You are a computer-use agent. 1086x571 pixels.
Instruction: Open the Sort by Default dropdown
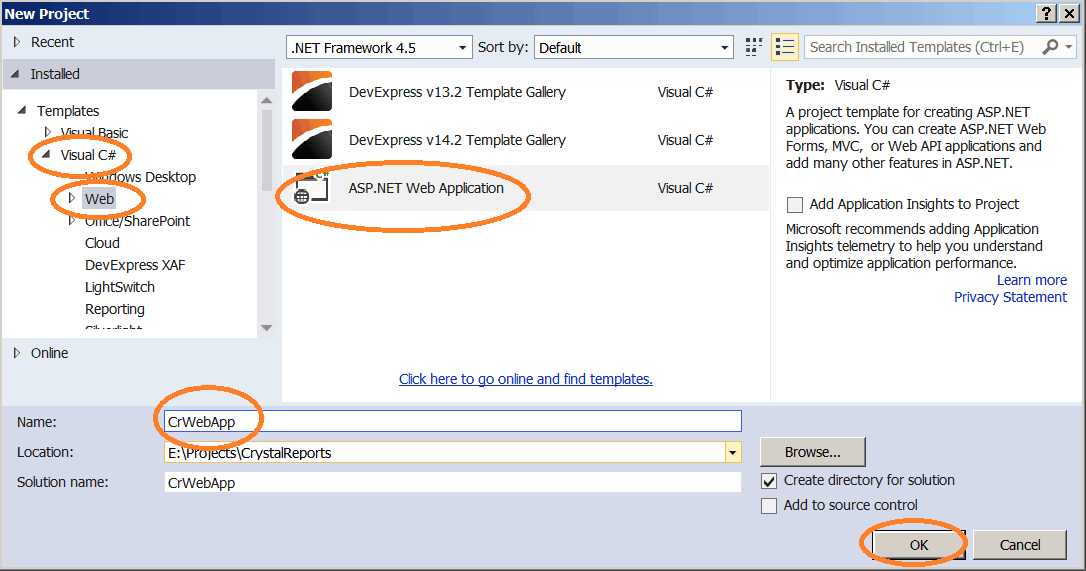[x=724, y=48]
